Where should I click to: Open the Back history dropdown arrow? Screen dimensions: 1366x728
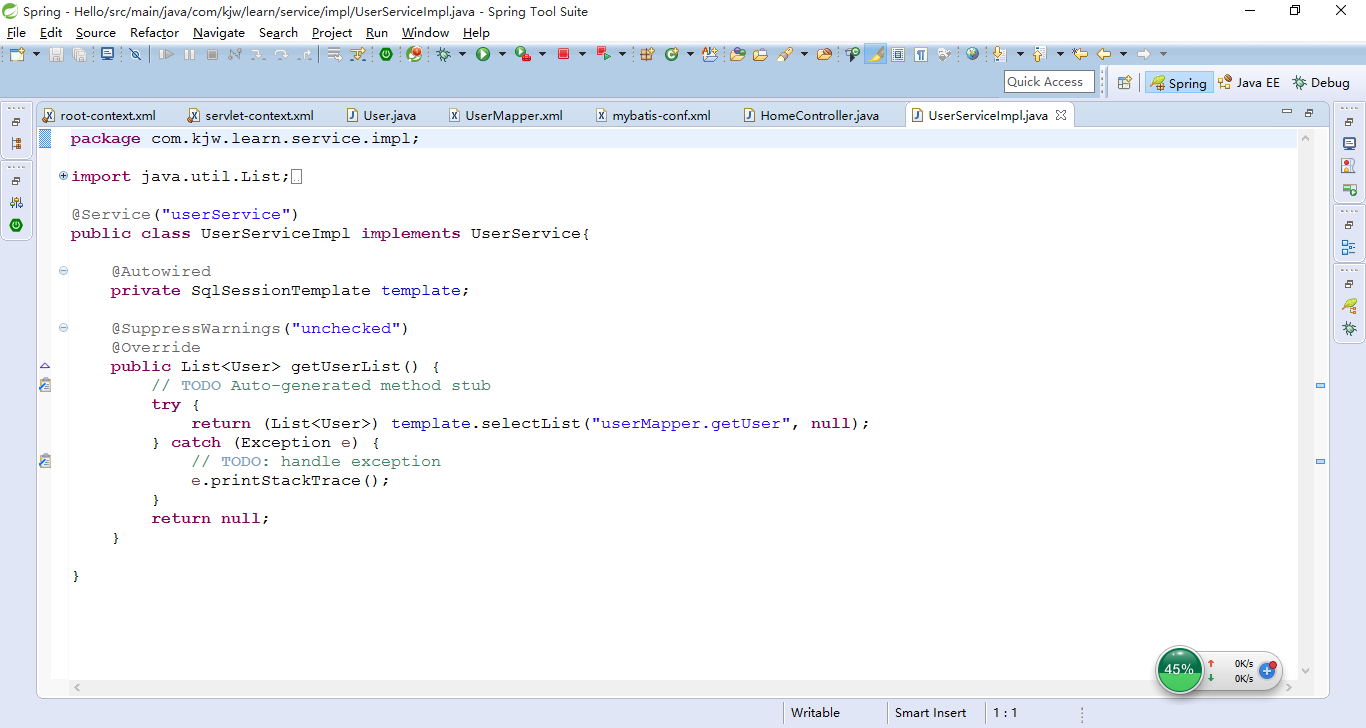1123,54
